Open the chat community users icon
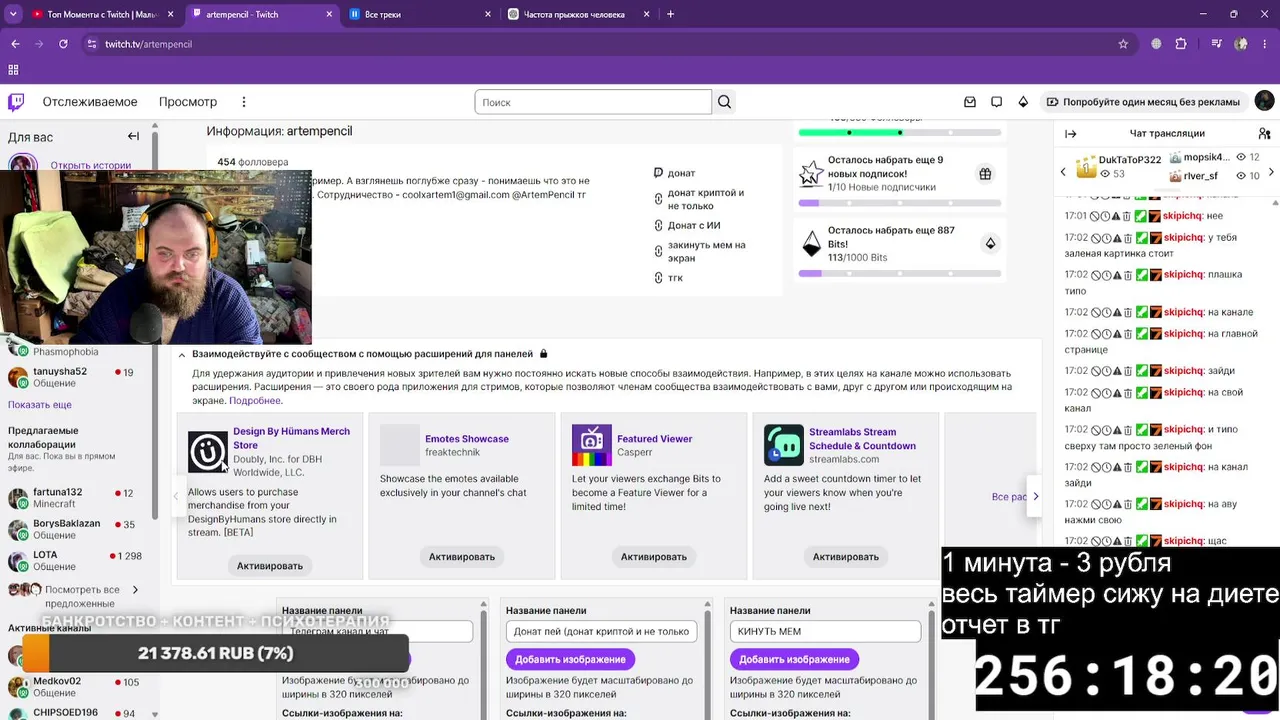The height and width of the screenshot is (720, 1280). coord(1264,134)
